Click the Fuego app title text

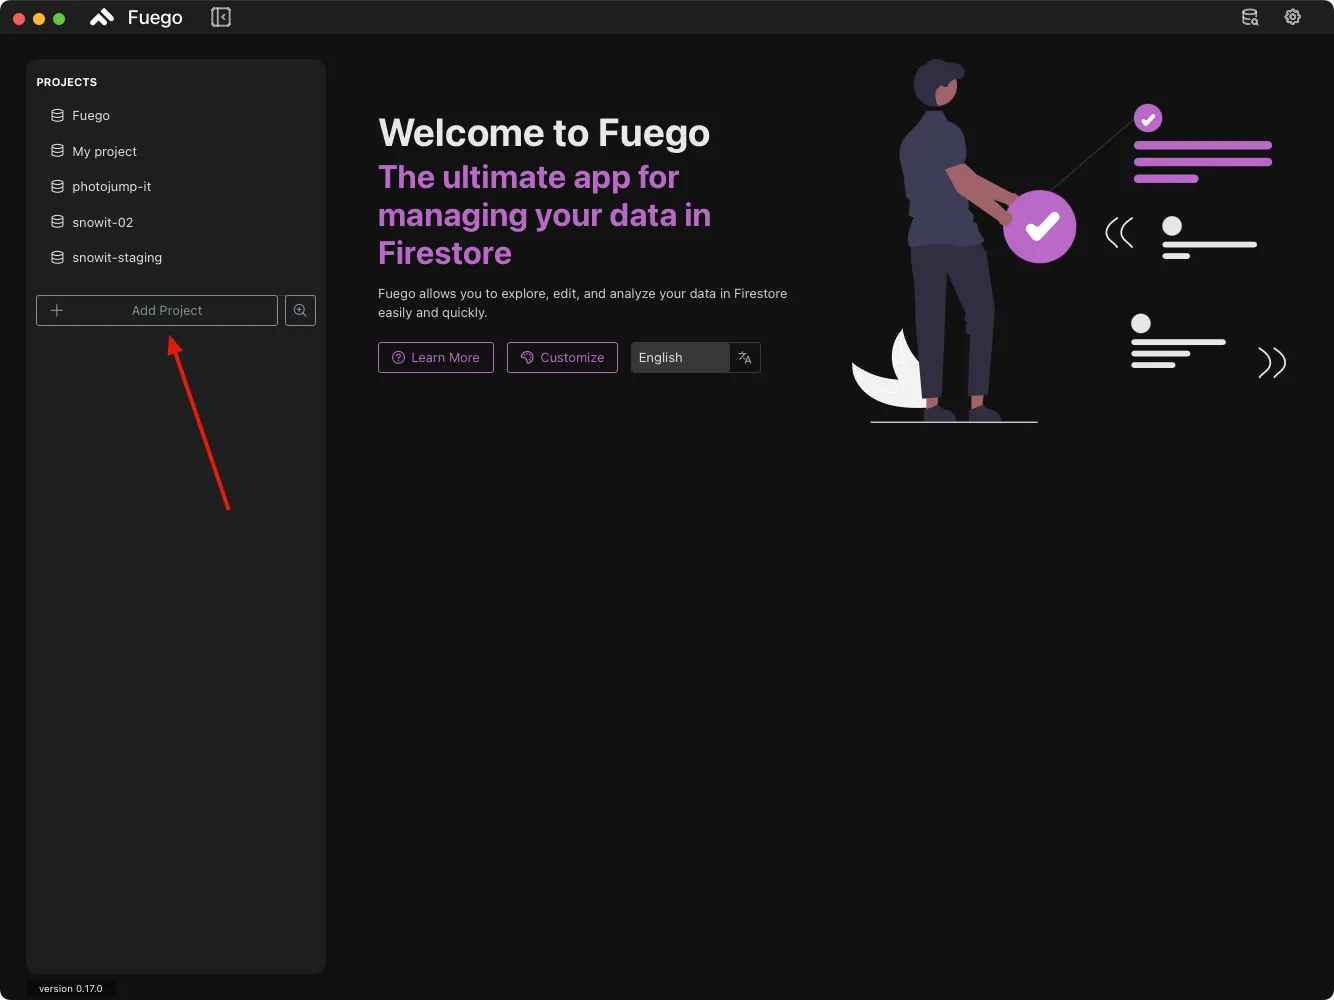coord(155,17)
